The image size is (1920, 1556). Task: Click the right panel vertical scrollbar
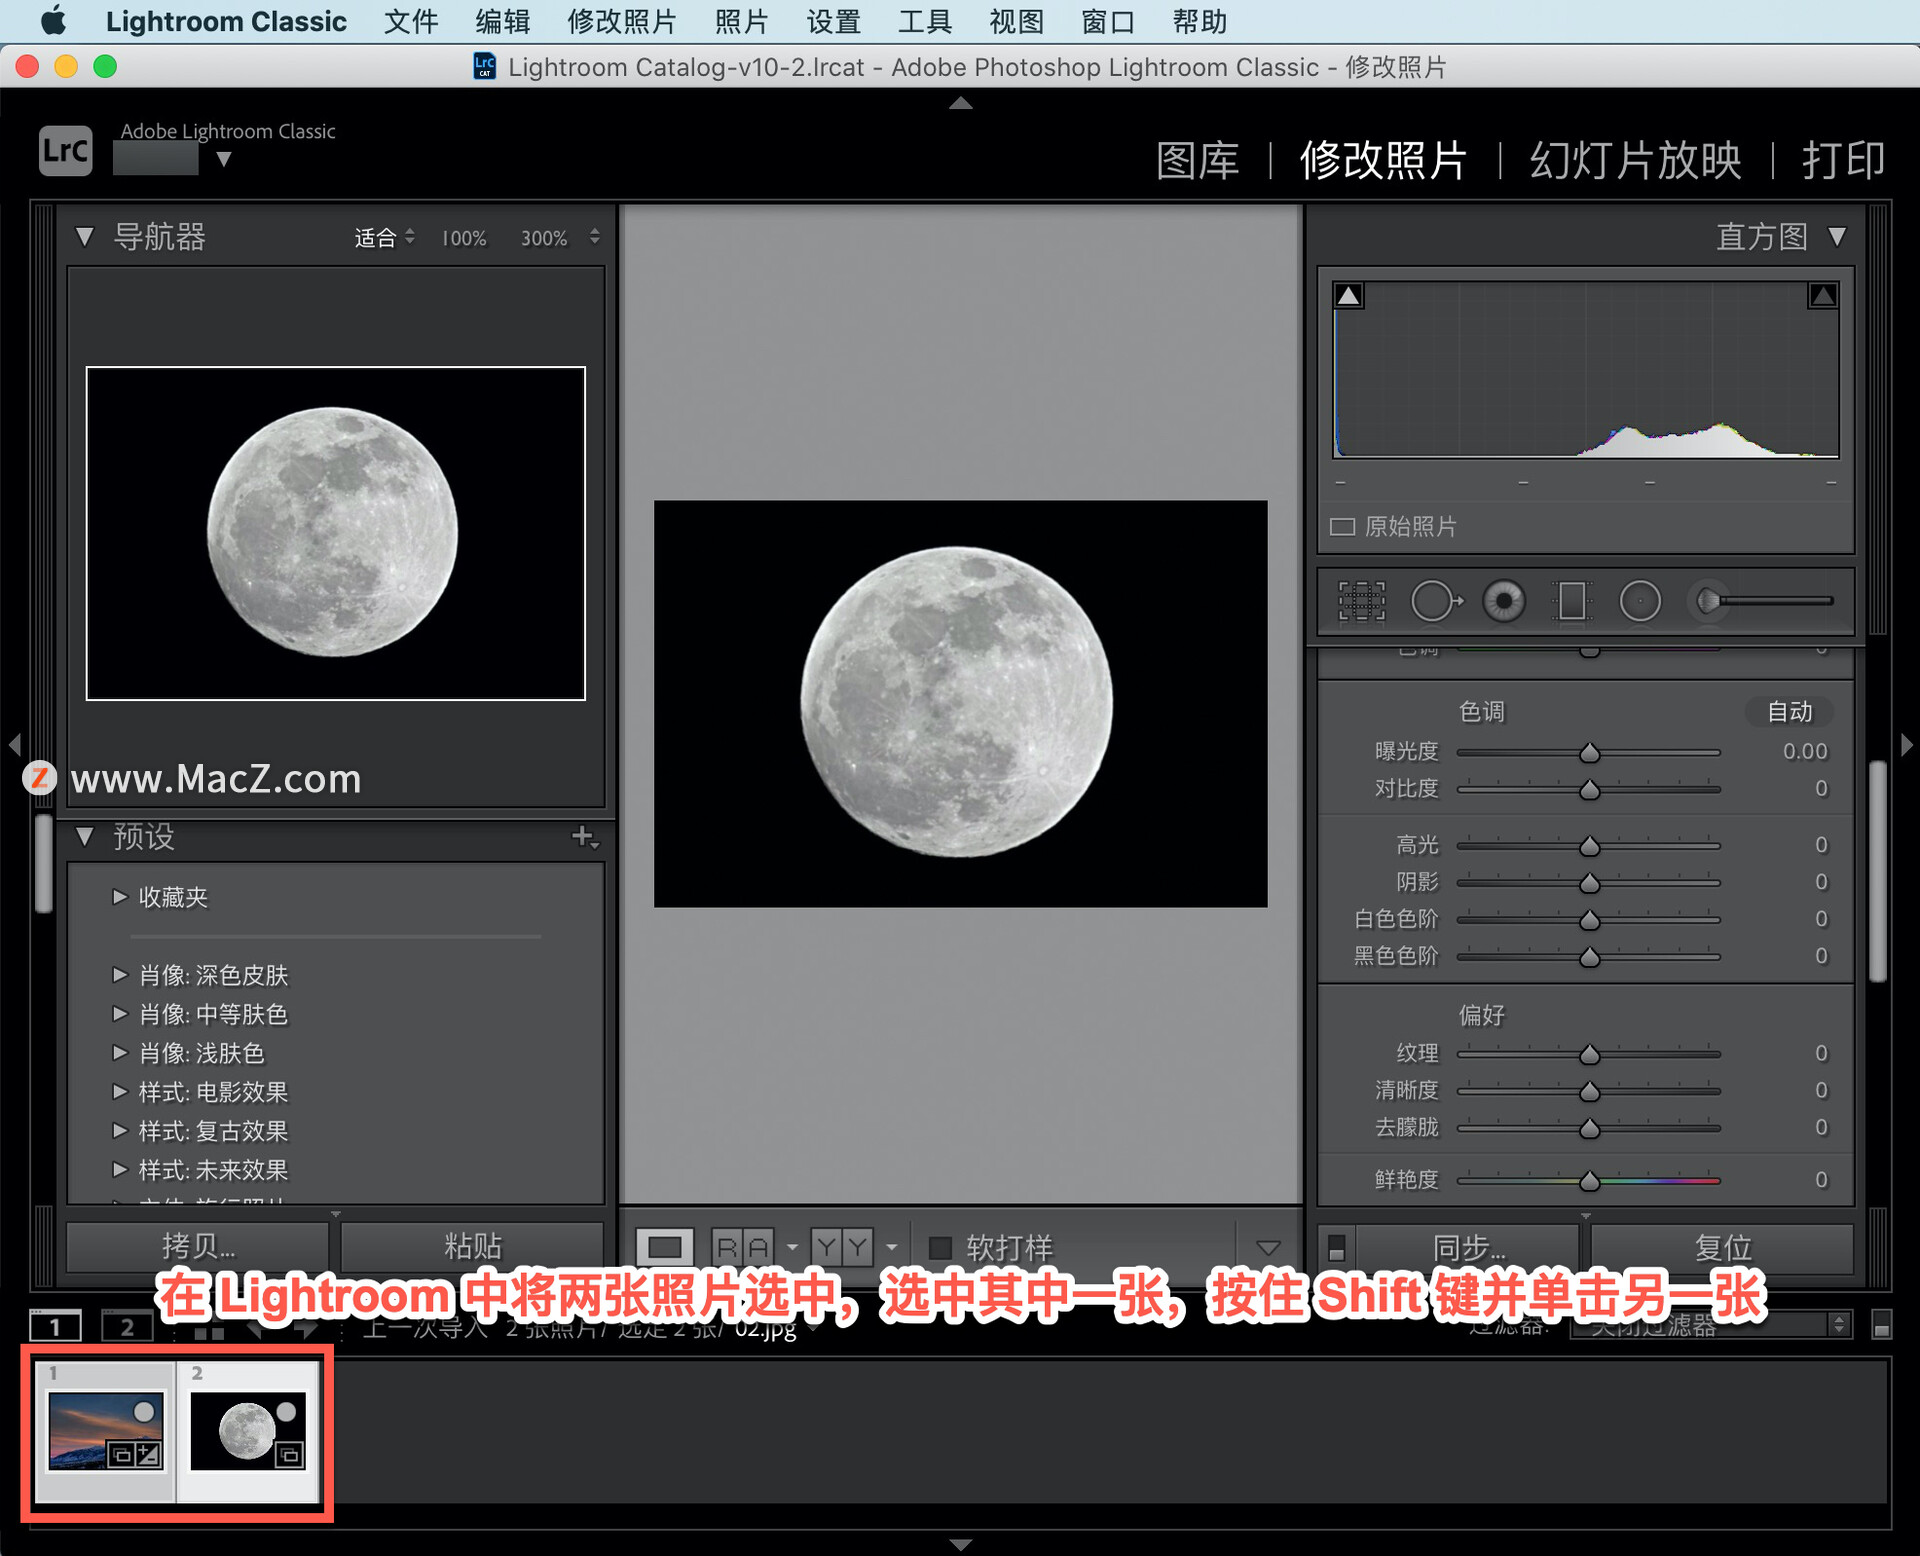(1878, 872)
